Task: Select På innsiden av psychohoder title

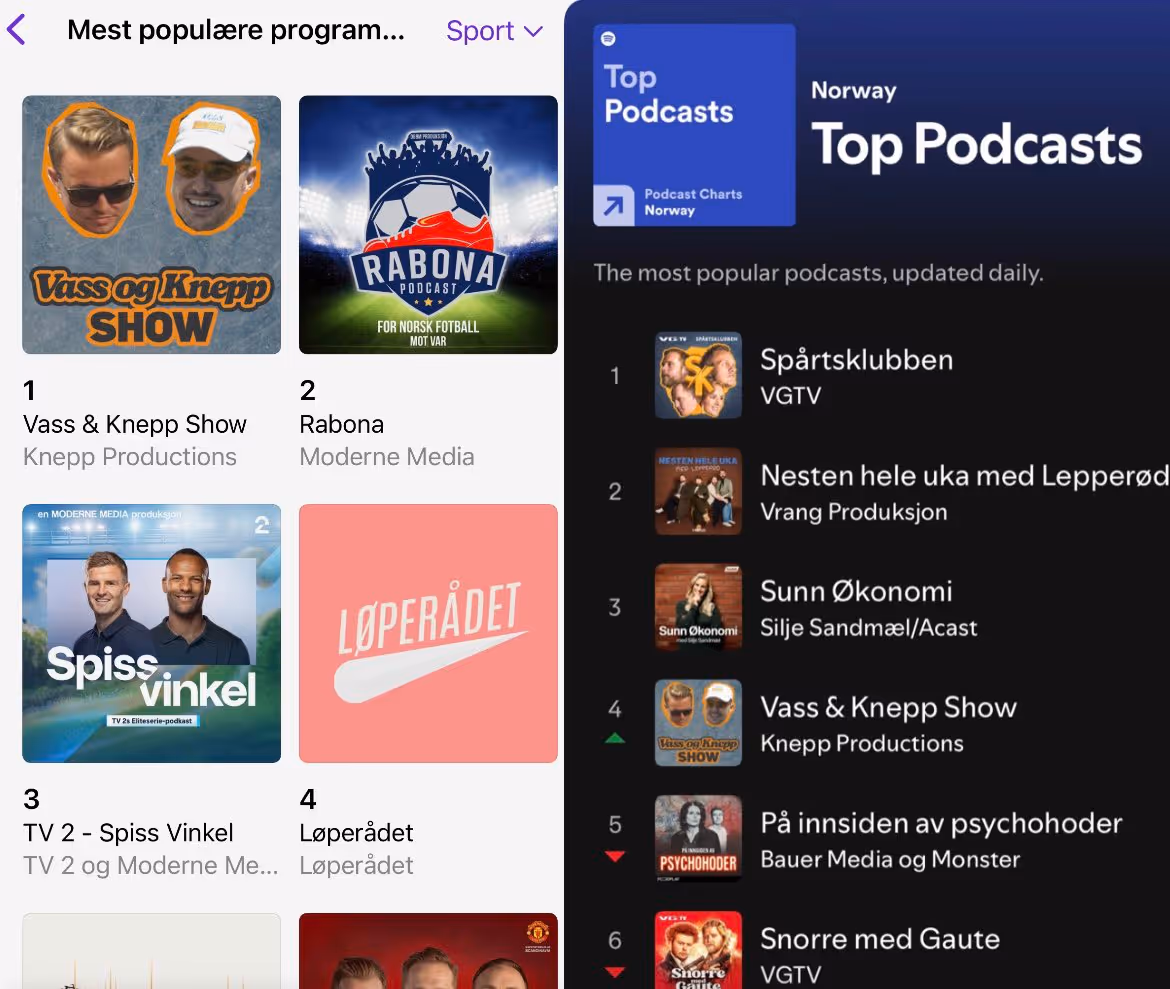Action: (941, 823)
